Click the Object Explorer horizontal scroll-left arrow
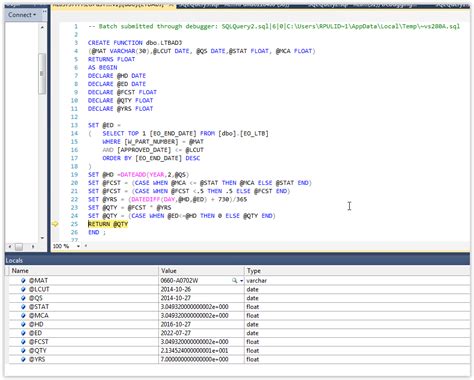The width and height of the screenshot is (474, 380). coord(10,247)
